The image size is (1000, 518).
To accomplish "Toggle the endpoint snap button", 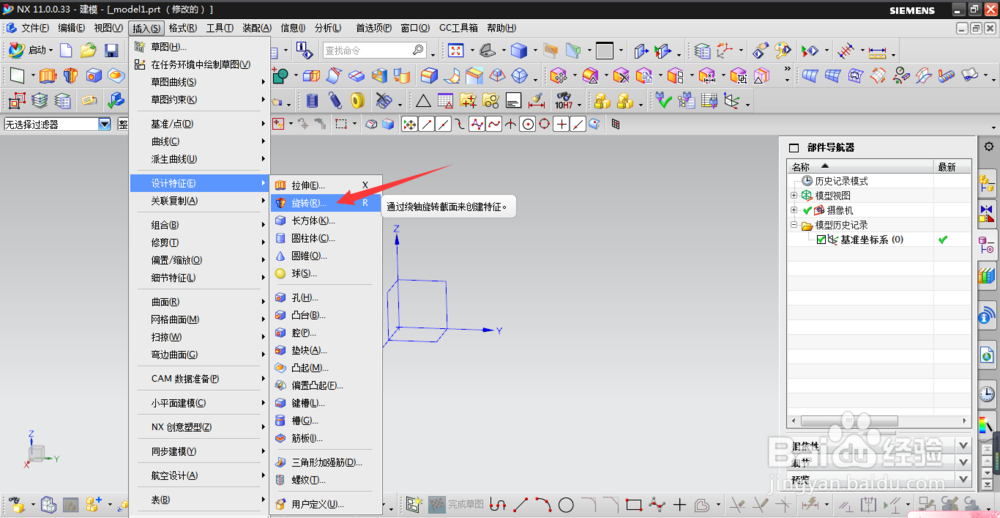I will (x=427, y=124).
